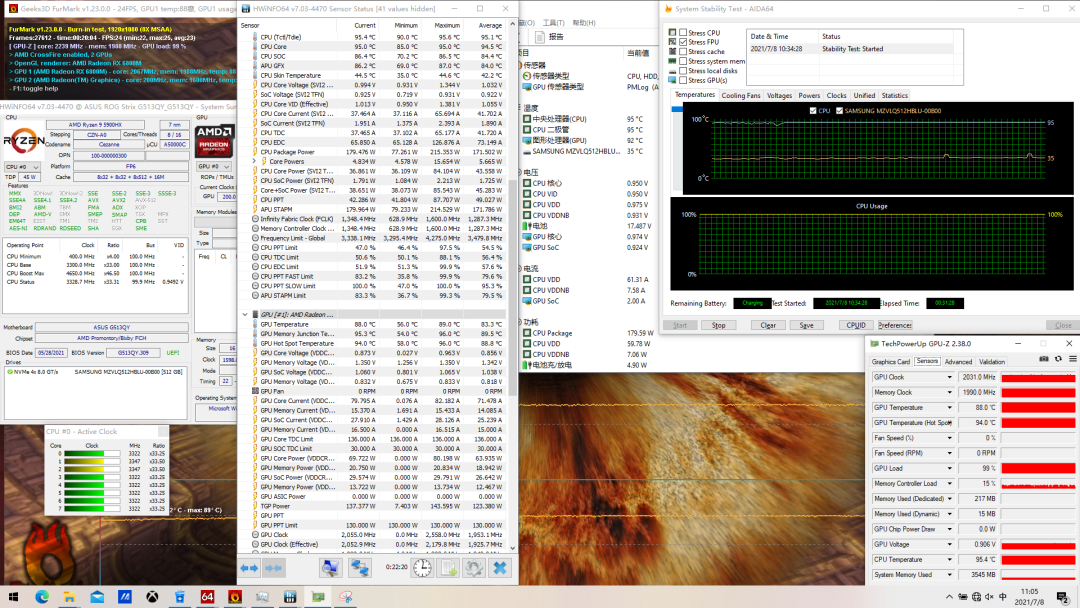Click HWiNFO logging sheet icon
Screen dimensions: 1080x608
(448, 567)
